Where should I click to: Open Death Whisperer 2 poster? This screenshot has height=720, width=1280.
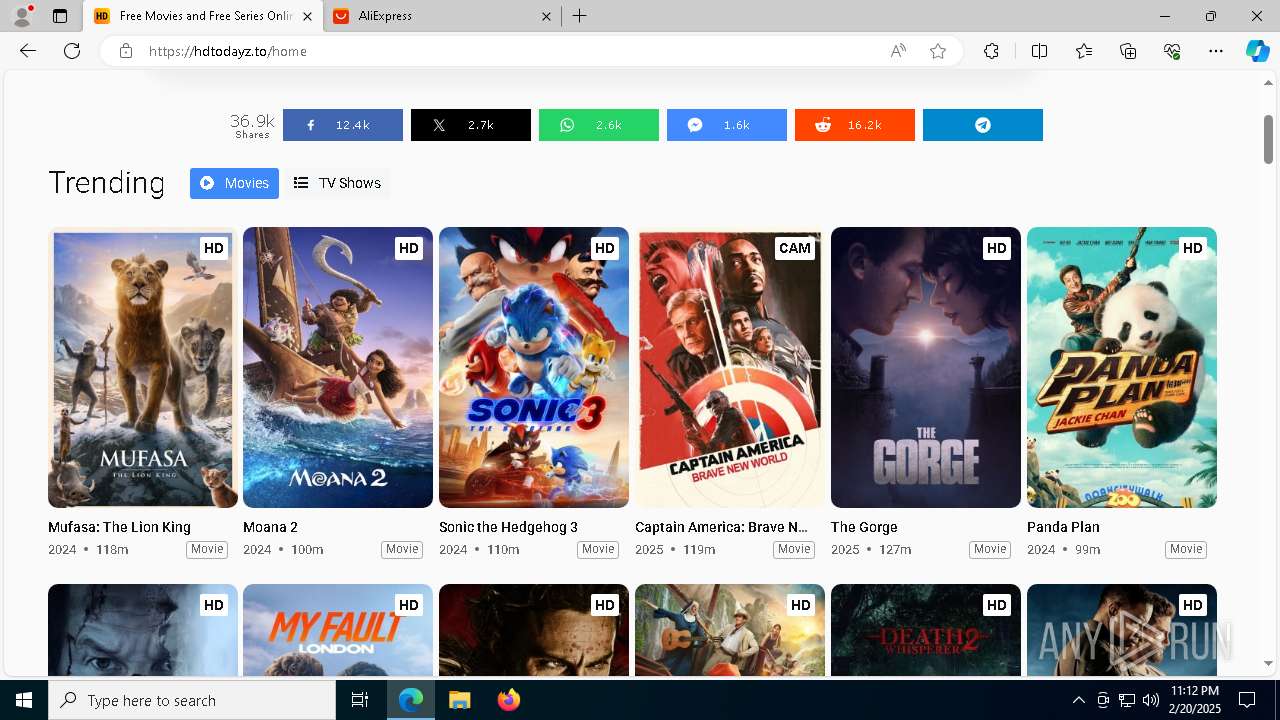926,629
